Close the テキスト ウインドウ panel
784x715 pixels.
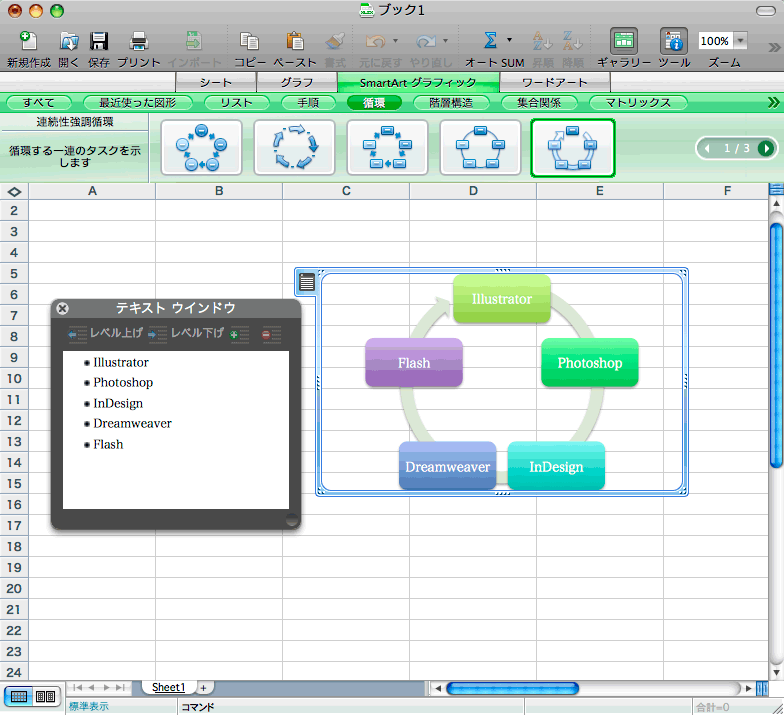62,308
